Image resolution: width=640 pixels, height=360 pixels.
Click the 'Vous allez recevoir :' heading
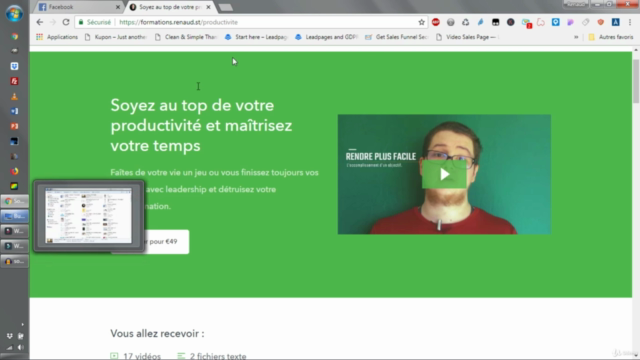click(157, 333)
